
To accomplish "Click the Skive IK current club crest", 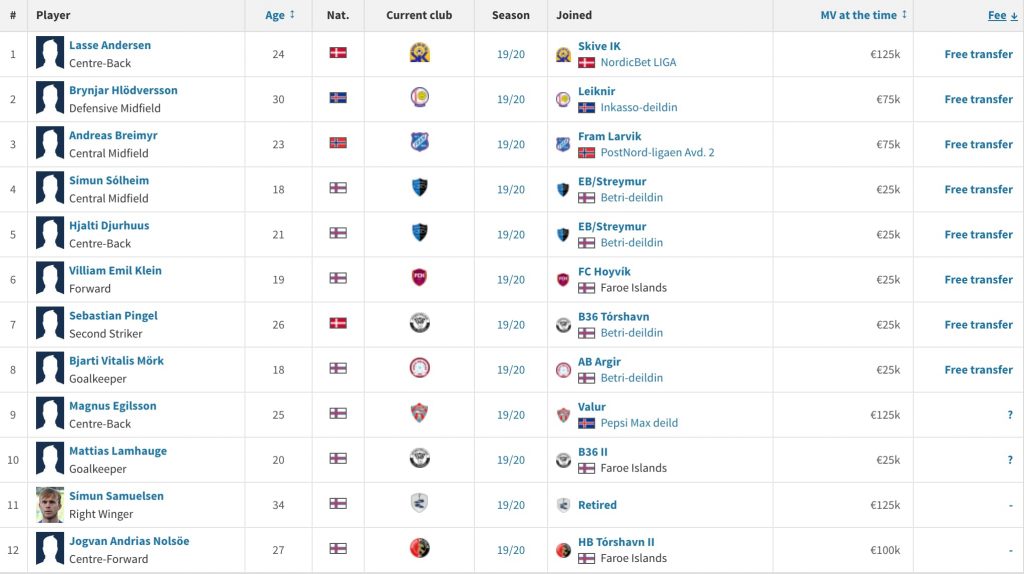I will point(419,53).
